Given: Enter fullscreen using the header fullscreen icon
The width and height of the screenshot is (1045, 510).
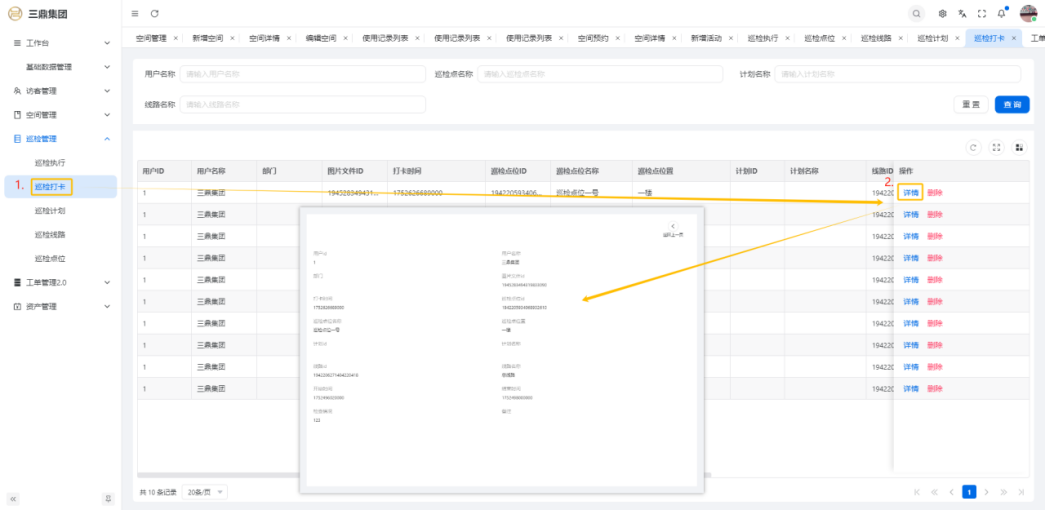Looking at the screenshot, I should pyautogui.click(x=982, y=13).
